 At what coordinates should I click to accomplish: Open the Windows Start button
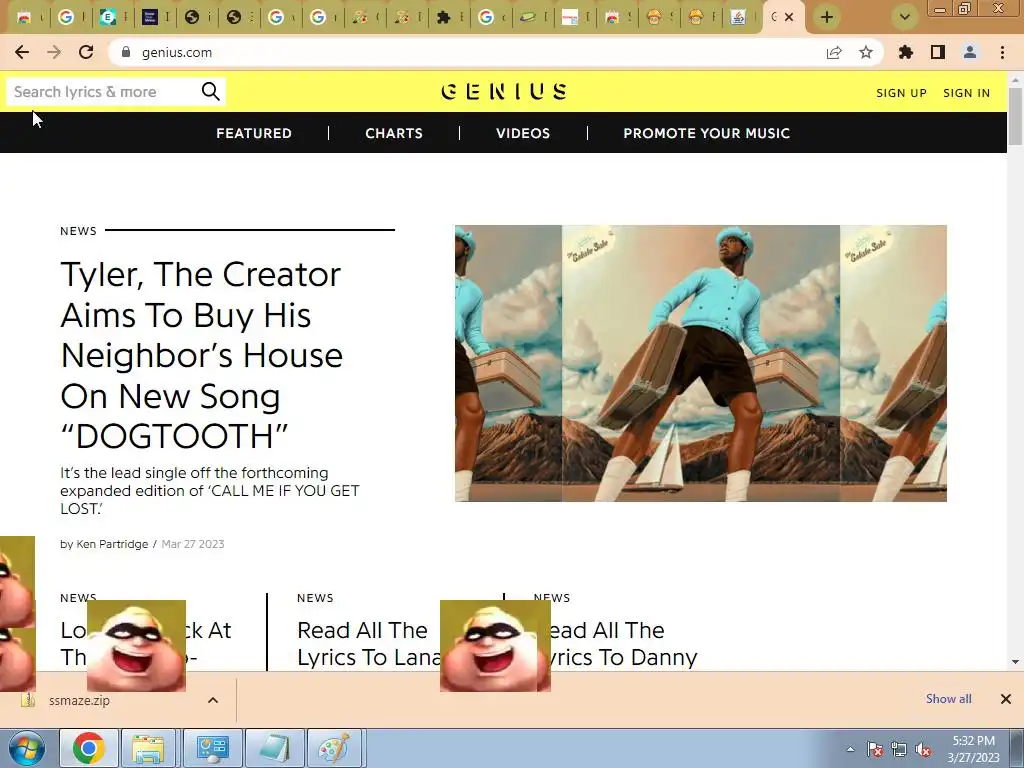(26, 748)
